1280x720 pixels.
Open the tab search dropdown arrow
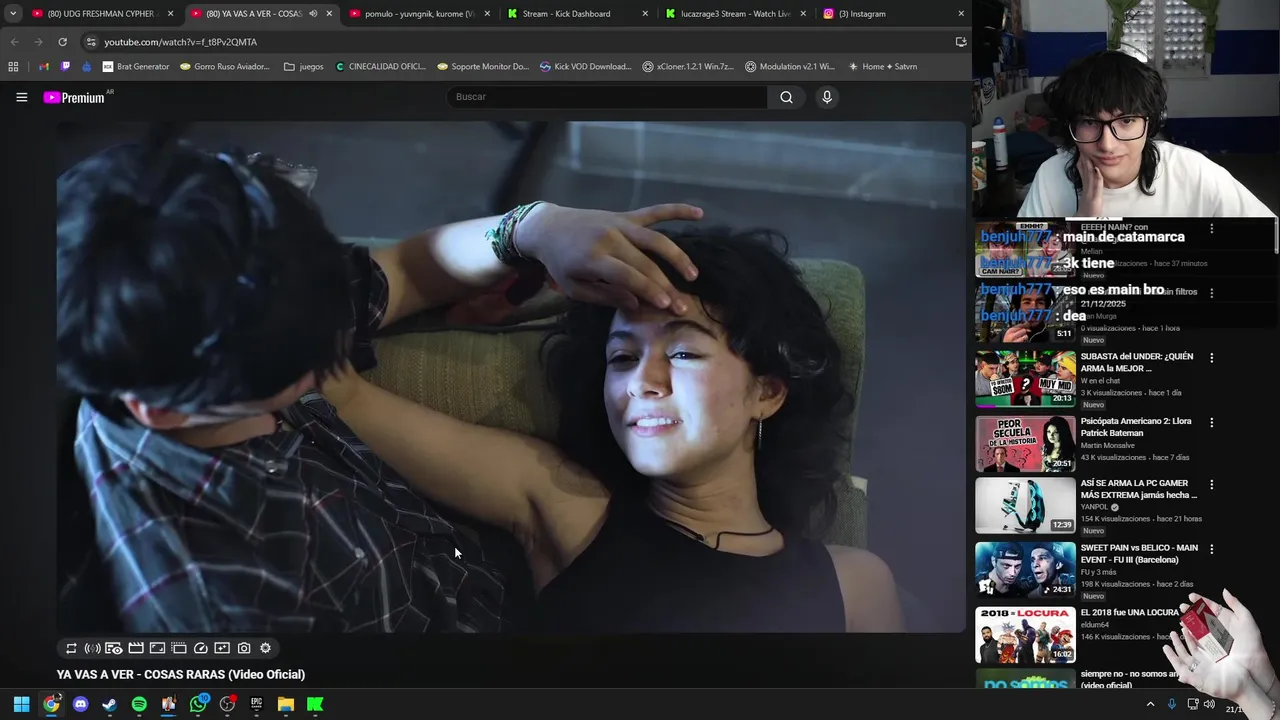[12, 14]
